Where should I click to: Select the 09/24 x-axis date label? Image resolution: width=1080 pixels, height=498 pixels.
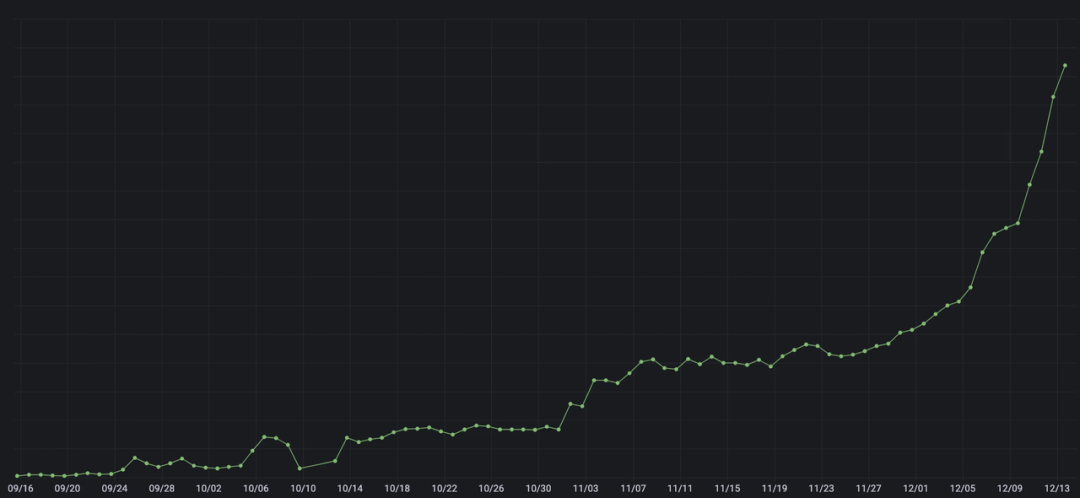114,489
